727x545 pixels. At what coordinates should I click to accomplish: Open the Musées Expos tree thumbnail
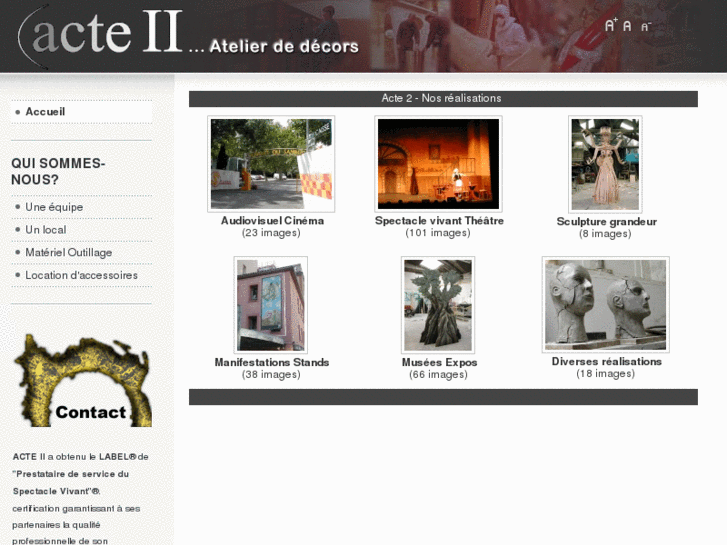(438, 305)
